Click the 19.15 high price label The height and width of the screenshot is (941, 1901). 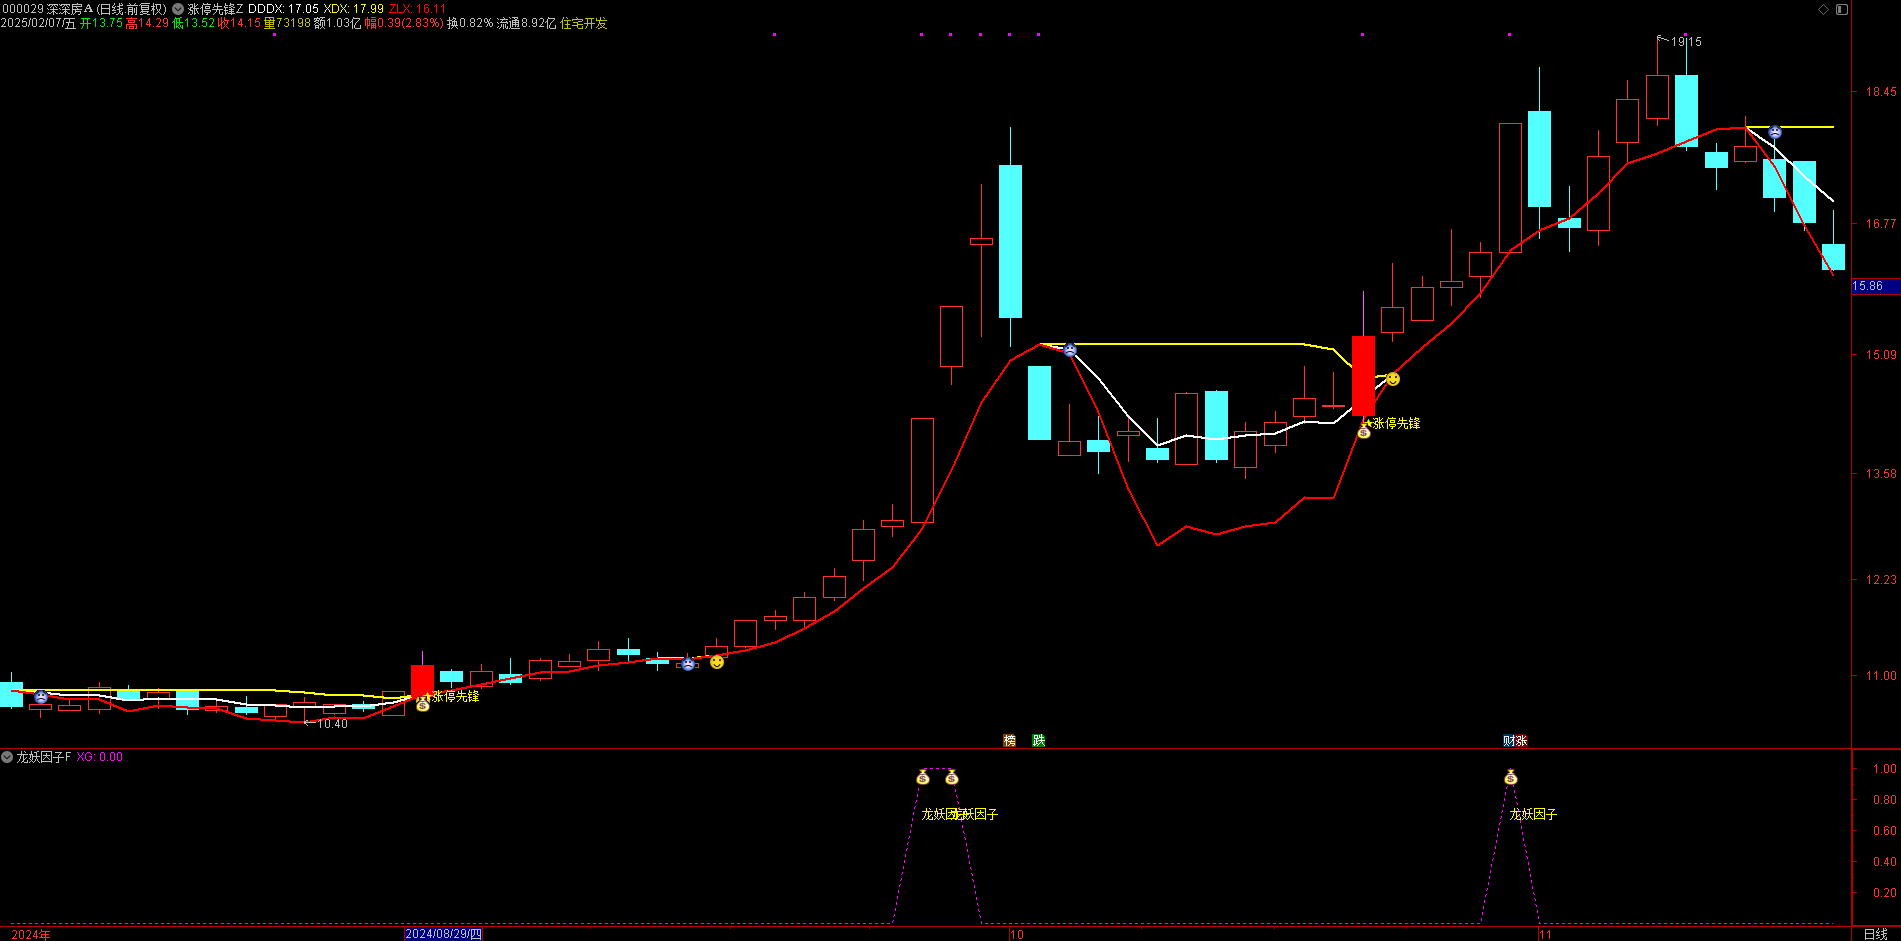pyautogui.click(x=1686, y=42)
